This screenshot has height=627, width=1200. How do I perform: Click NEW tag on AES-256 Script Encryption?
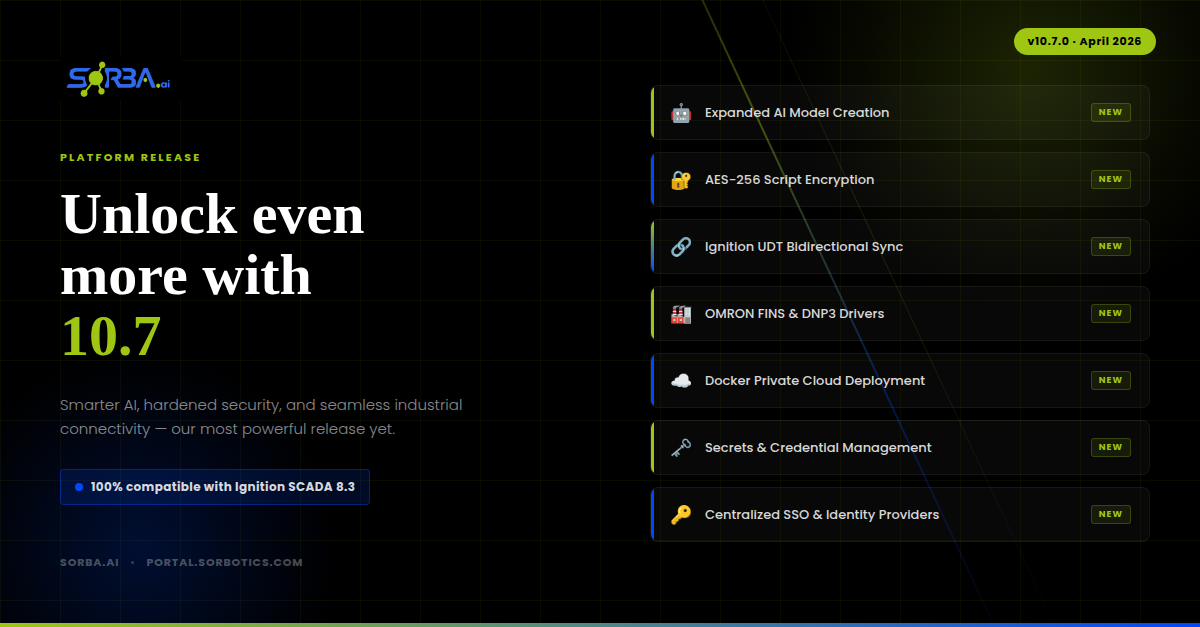click(1110, 180)
